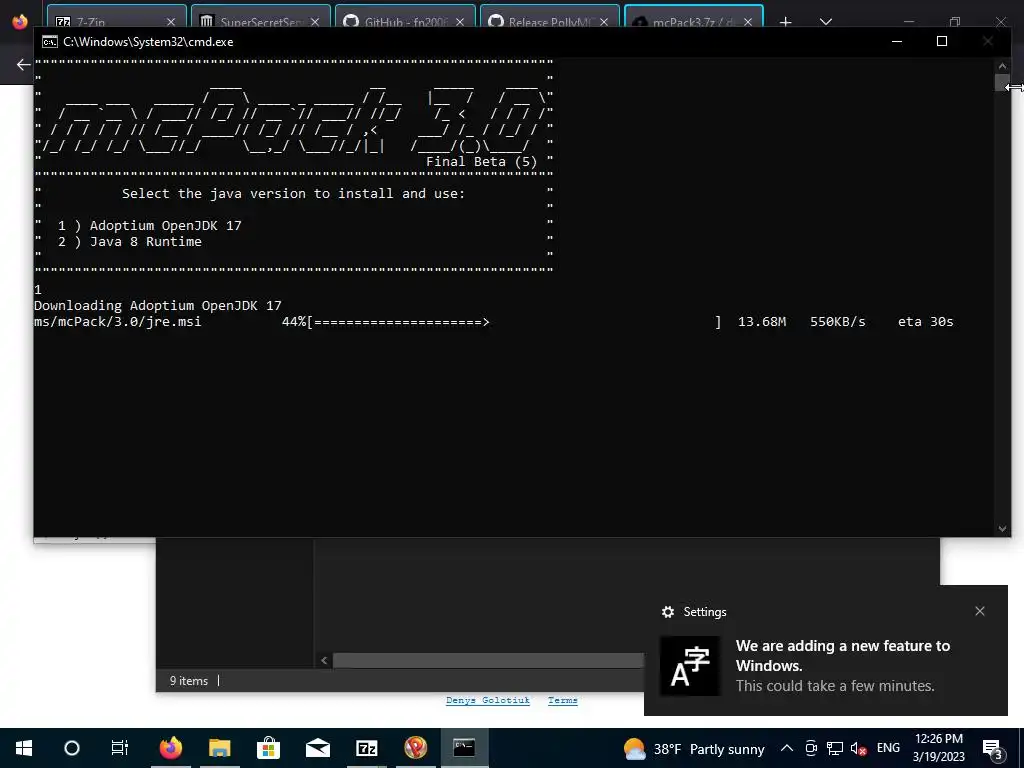The width and height of the screenshot is (1024, 768).
Task: Select the cmd.exe taskbar icon
Action: (464, 748)
